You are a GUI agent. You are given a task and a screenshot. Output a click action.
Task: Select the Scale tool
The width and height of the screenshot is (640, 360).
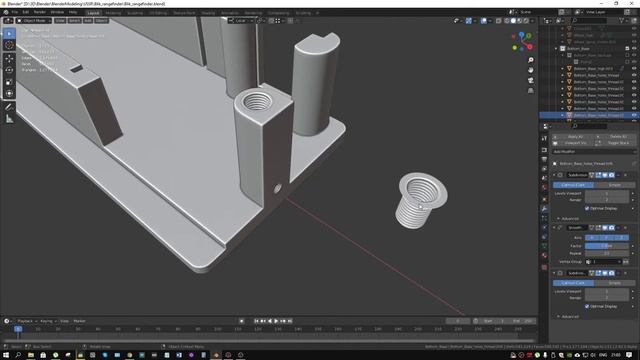(x=9, y=82)
